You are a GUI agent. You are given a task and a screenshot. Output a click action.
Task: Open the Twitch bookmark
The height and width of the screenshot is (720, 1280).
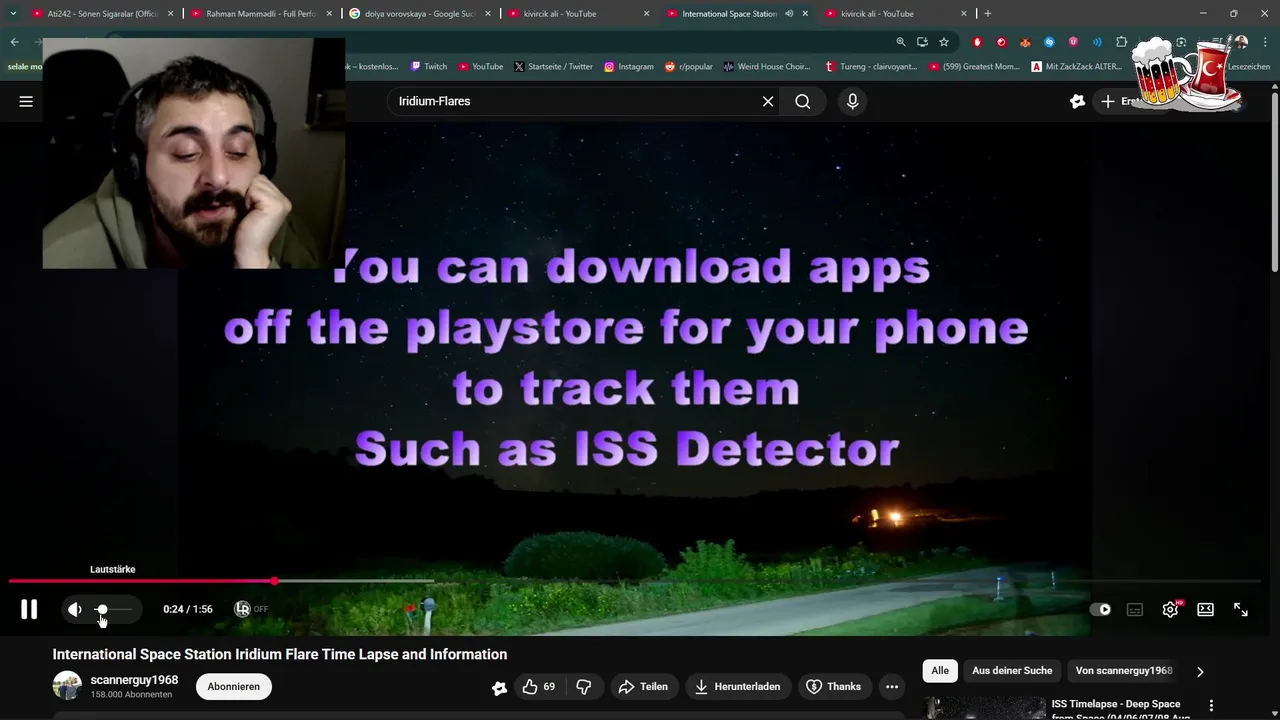coord(428,67)
